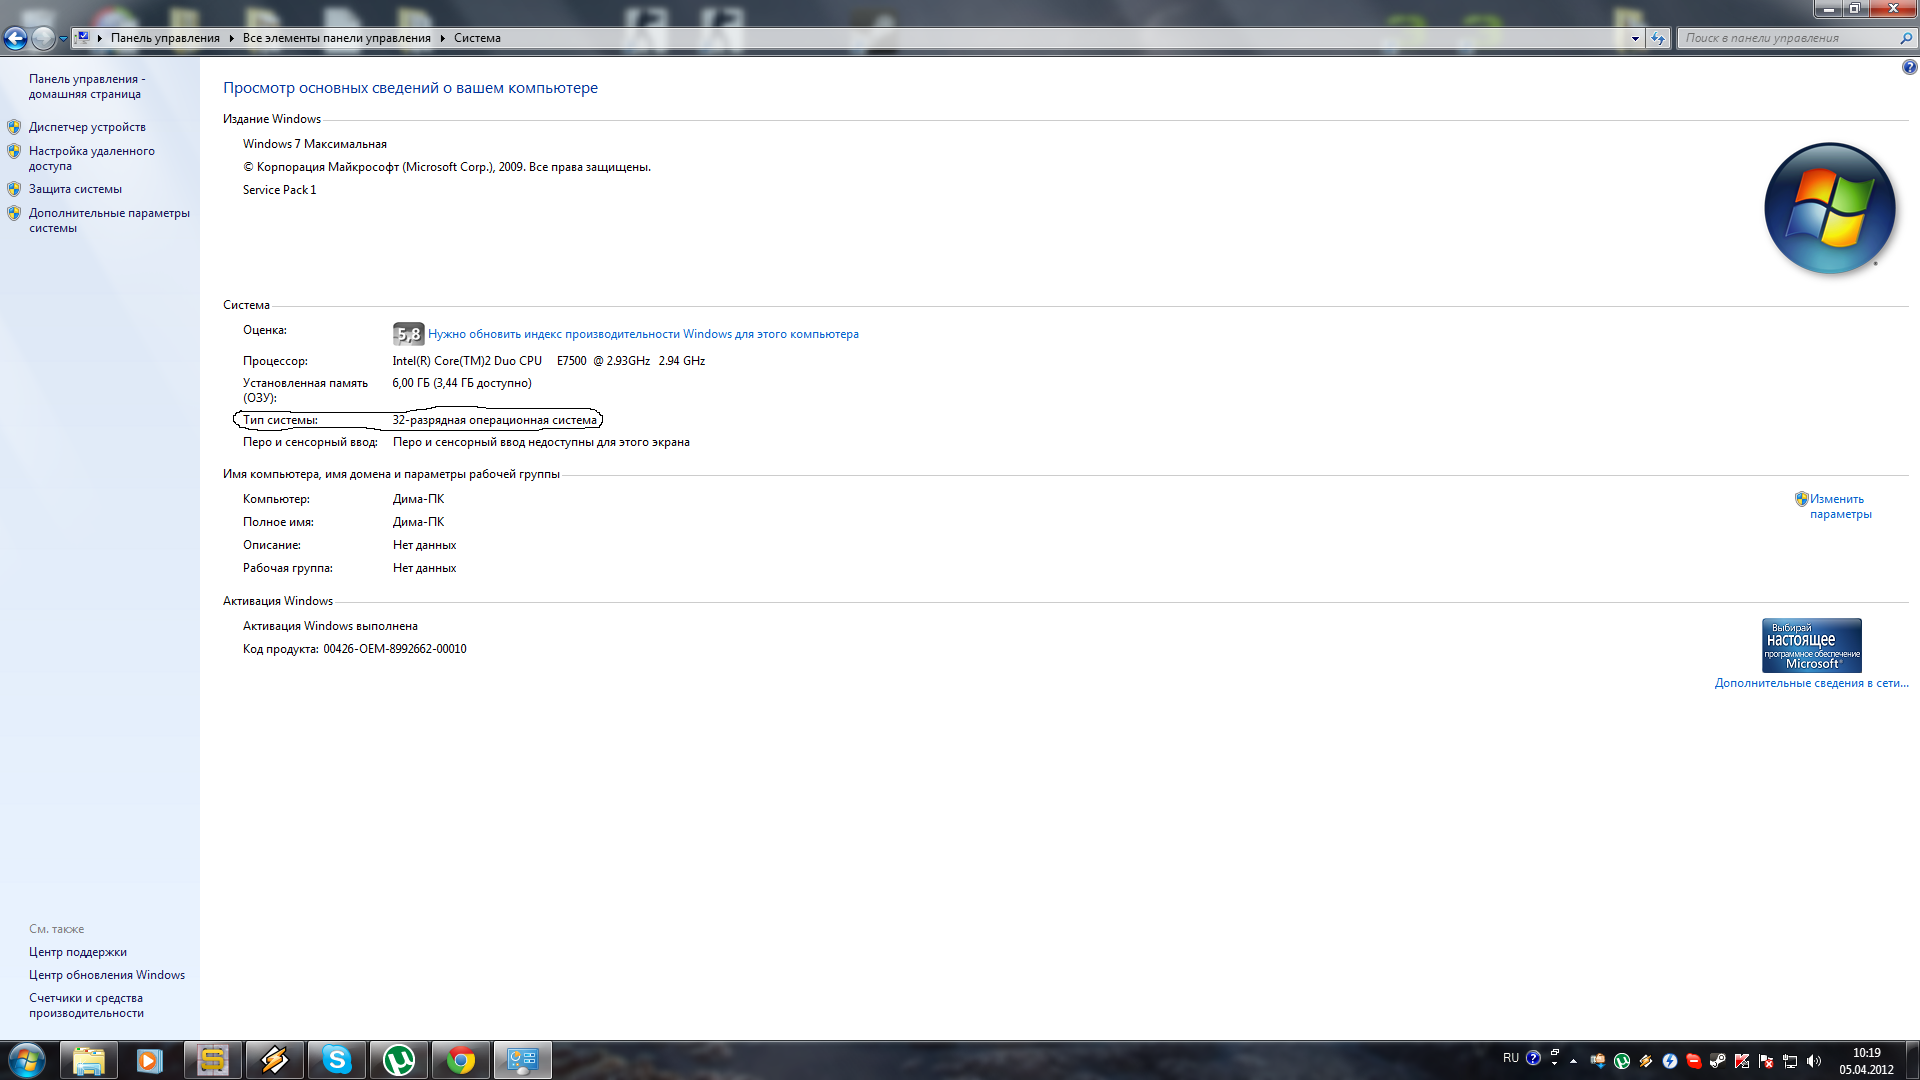Open the update performance index link
The image size is (1920, 1080).
643,334
